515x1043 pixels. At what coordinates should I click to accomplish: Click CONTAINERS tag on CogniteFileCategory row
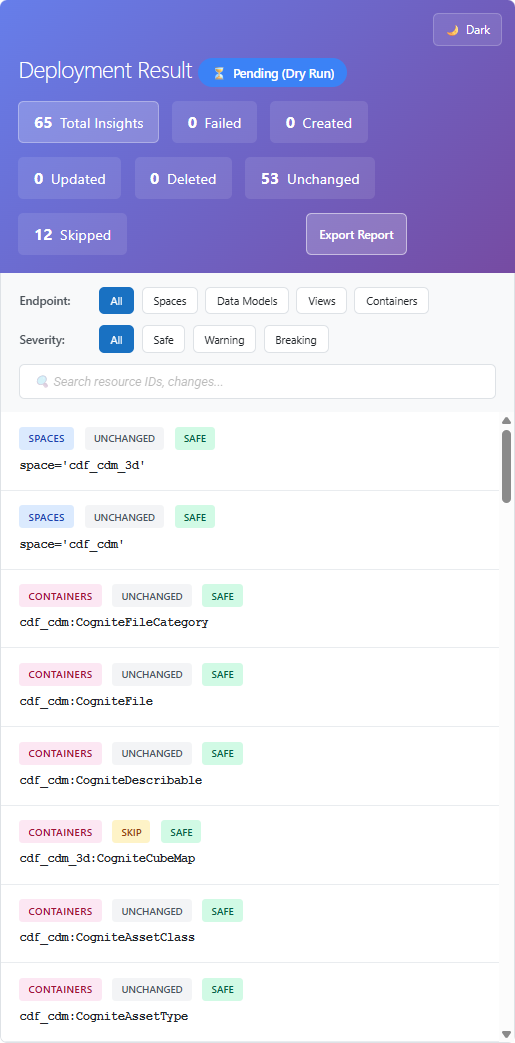[x=61, y=596]
